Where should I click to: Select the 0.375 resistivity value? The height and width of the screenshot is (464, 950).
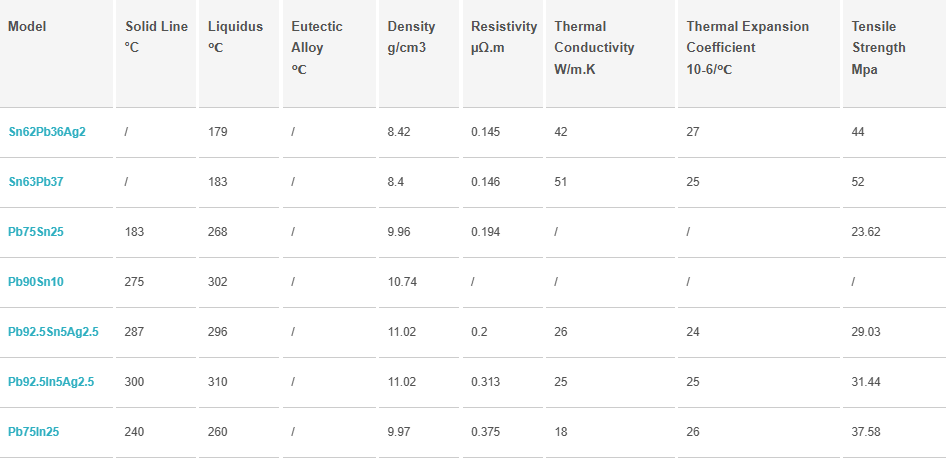pyautogui.click(x=485, y=432)
